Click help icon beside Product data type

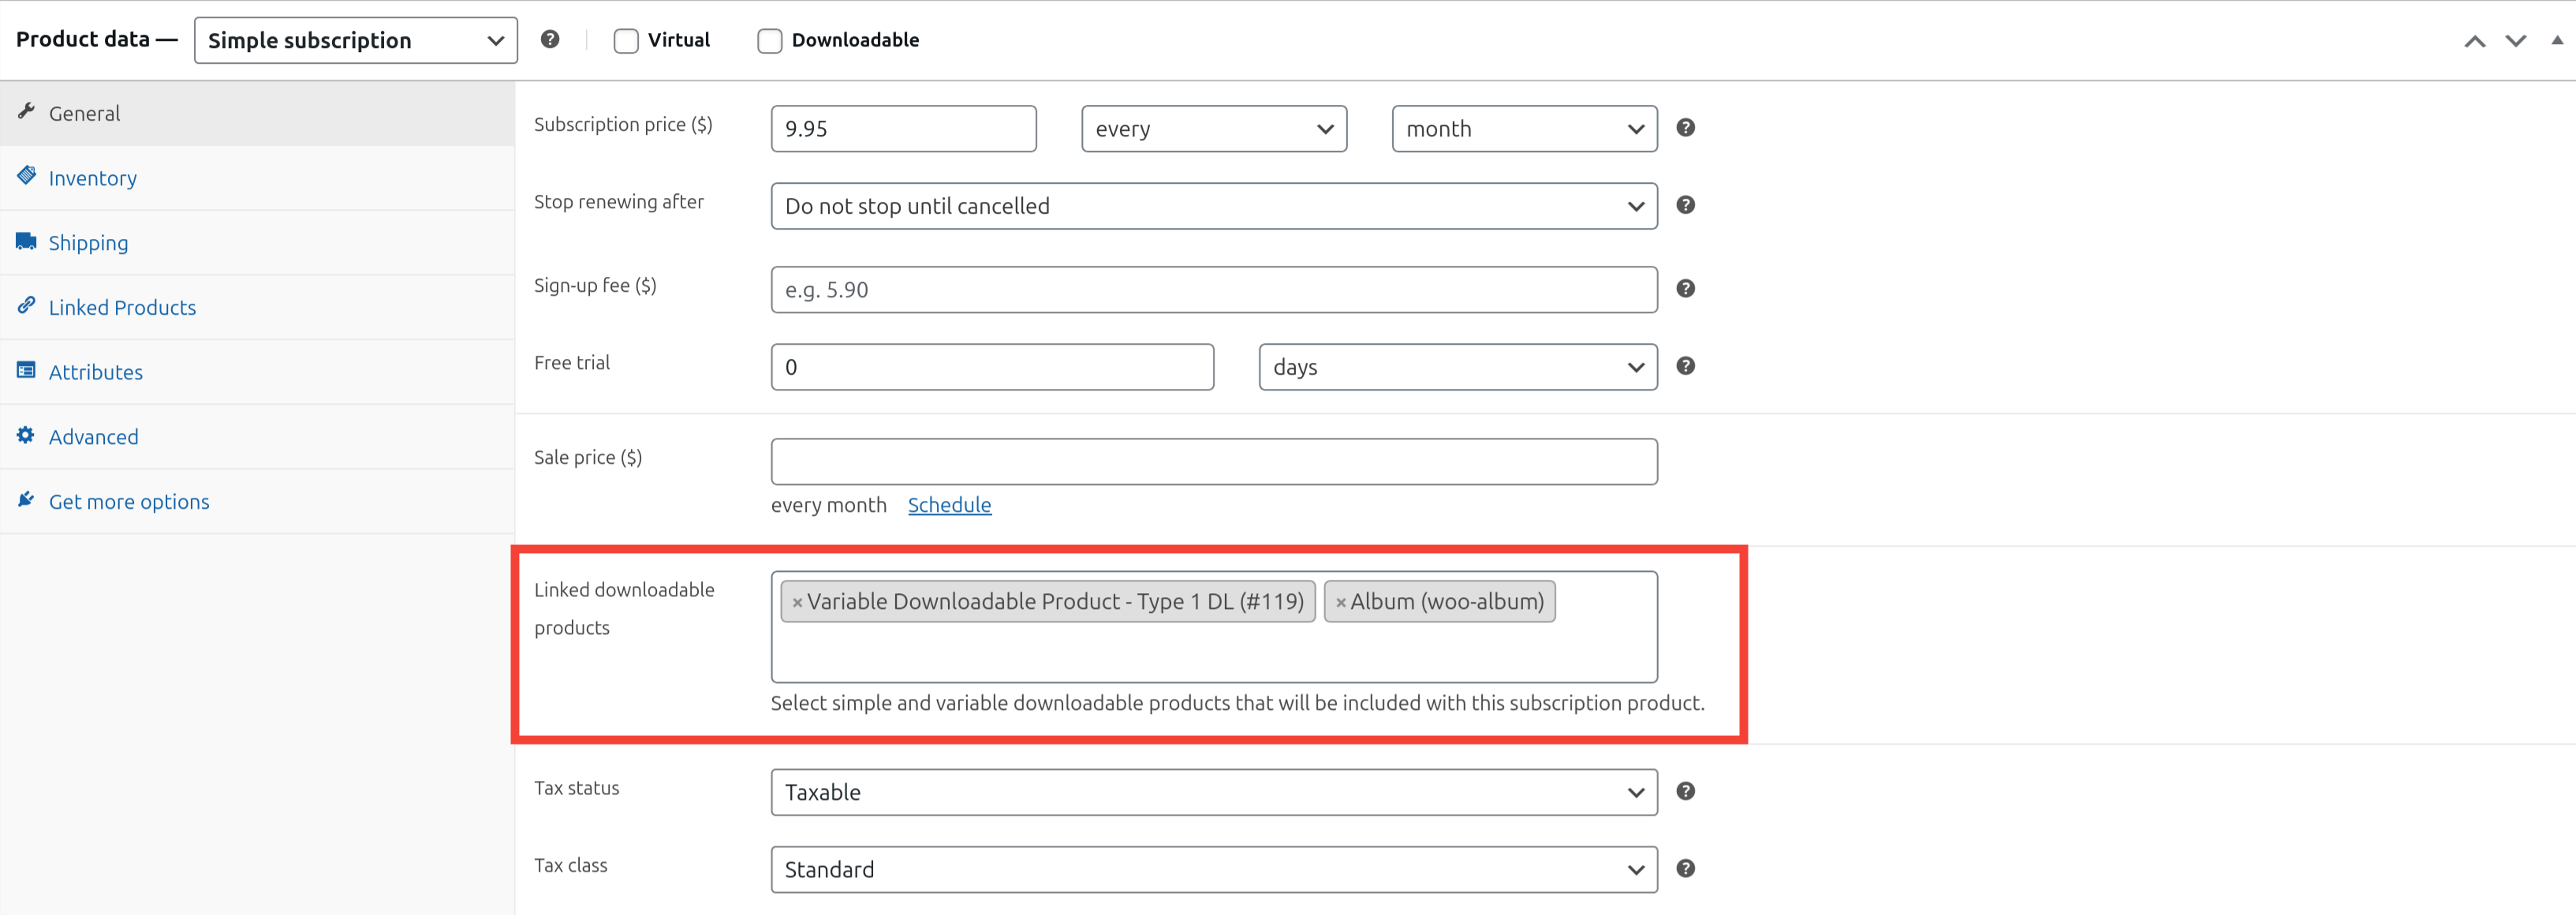pos(550,39)
